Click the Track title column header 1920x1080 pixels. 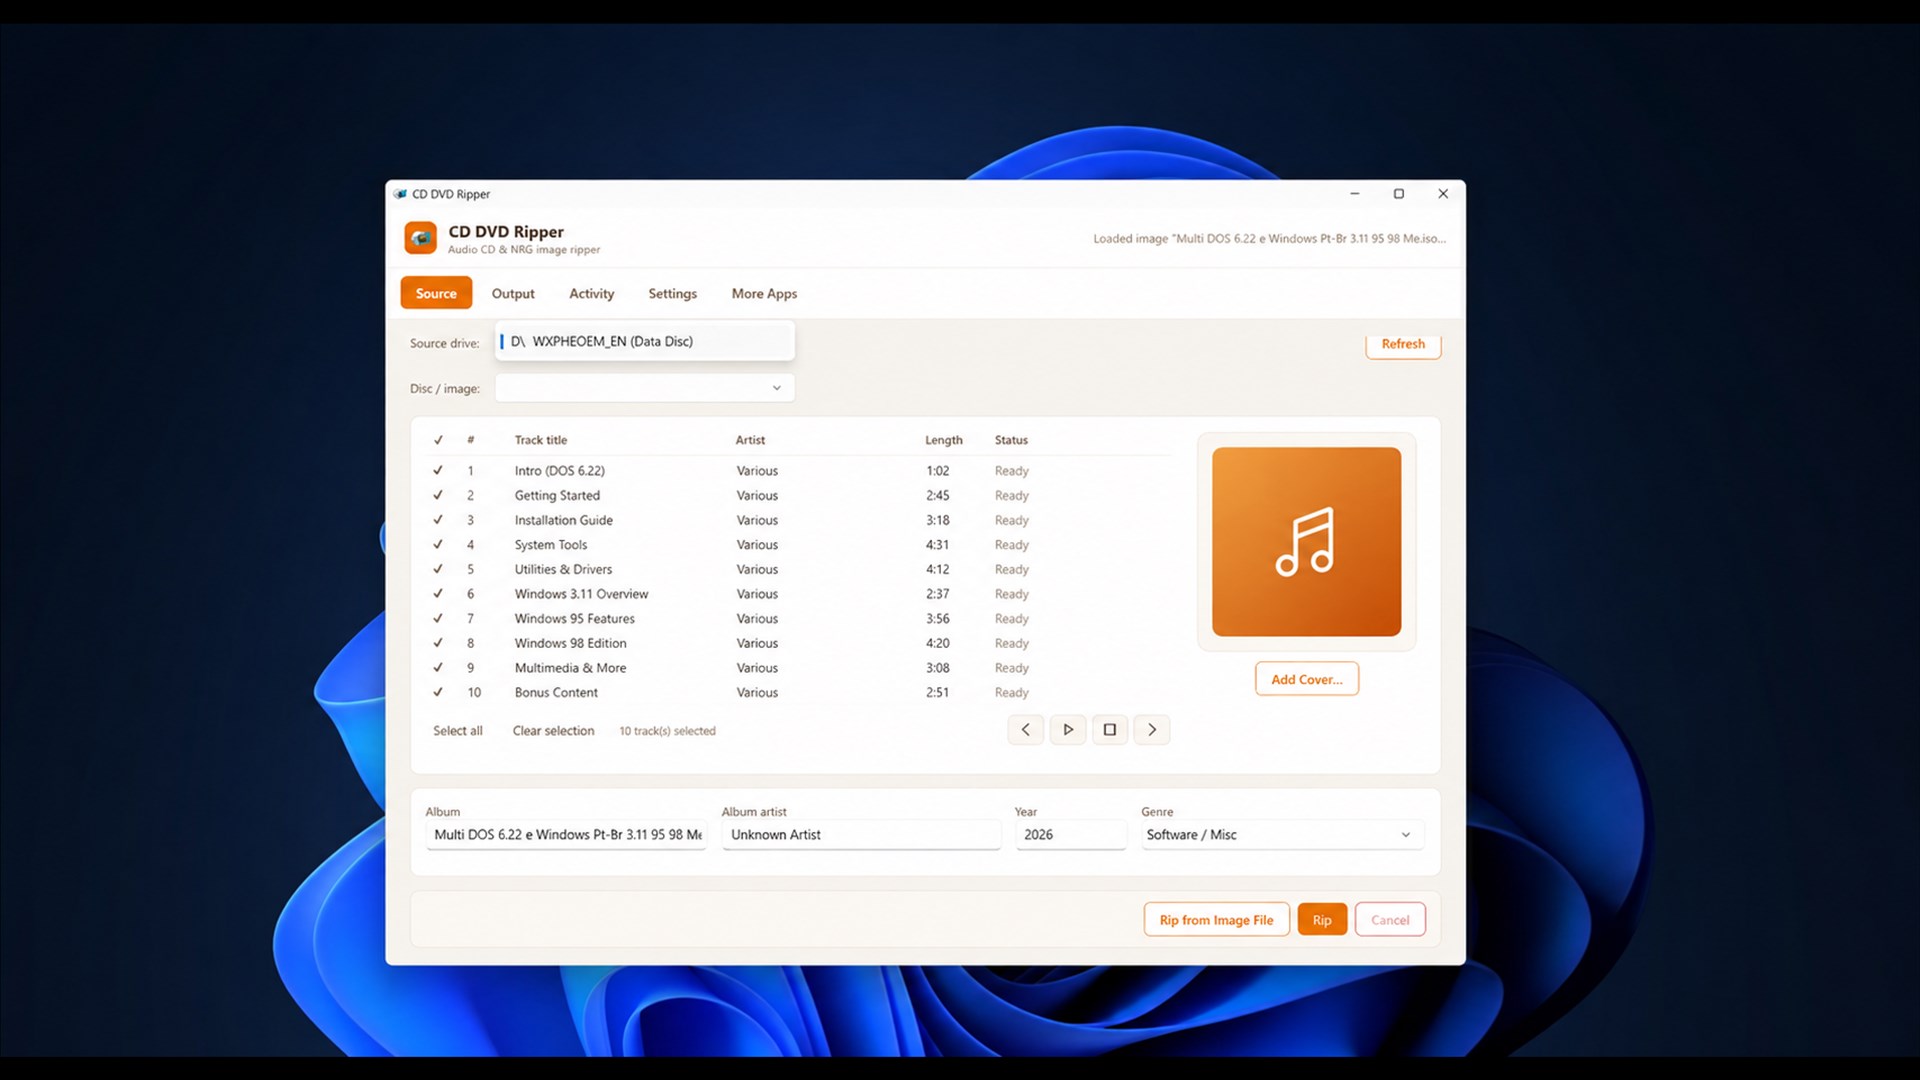point(540,440)
